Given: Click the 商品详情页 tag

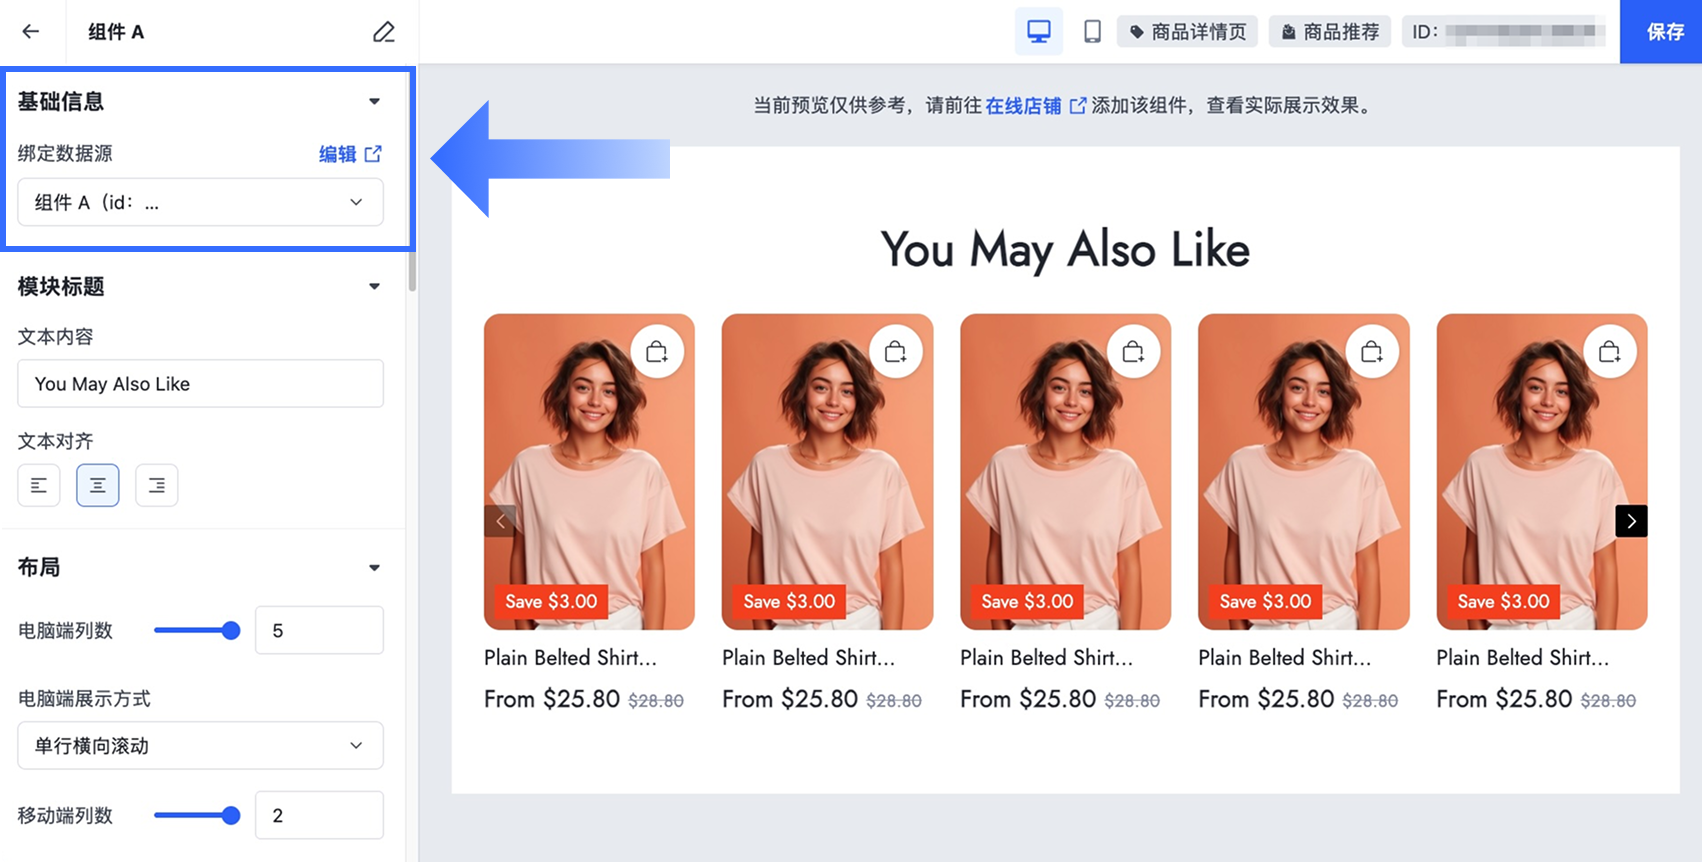Looking at the screenshot, I should click(1188, 32).
